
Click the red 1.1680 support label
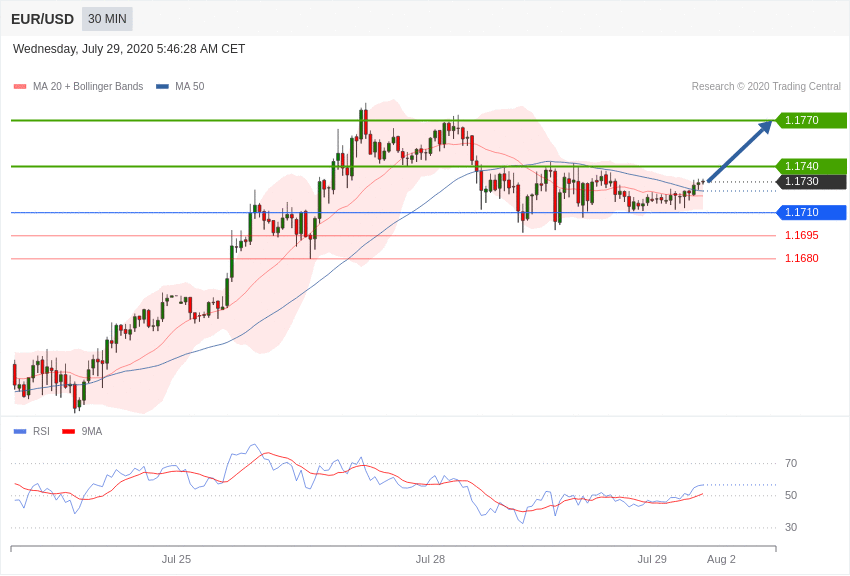[x=802, y=258]
